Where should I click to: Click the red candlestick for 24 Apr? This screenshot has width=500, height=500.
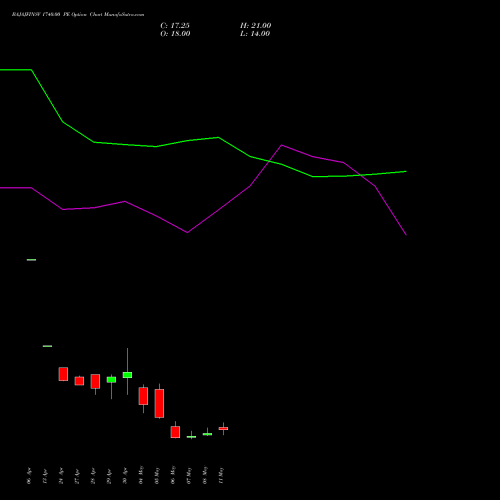point(63,374)
